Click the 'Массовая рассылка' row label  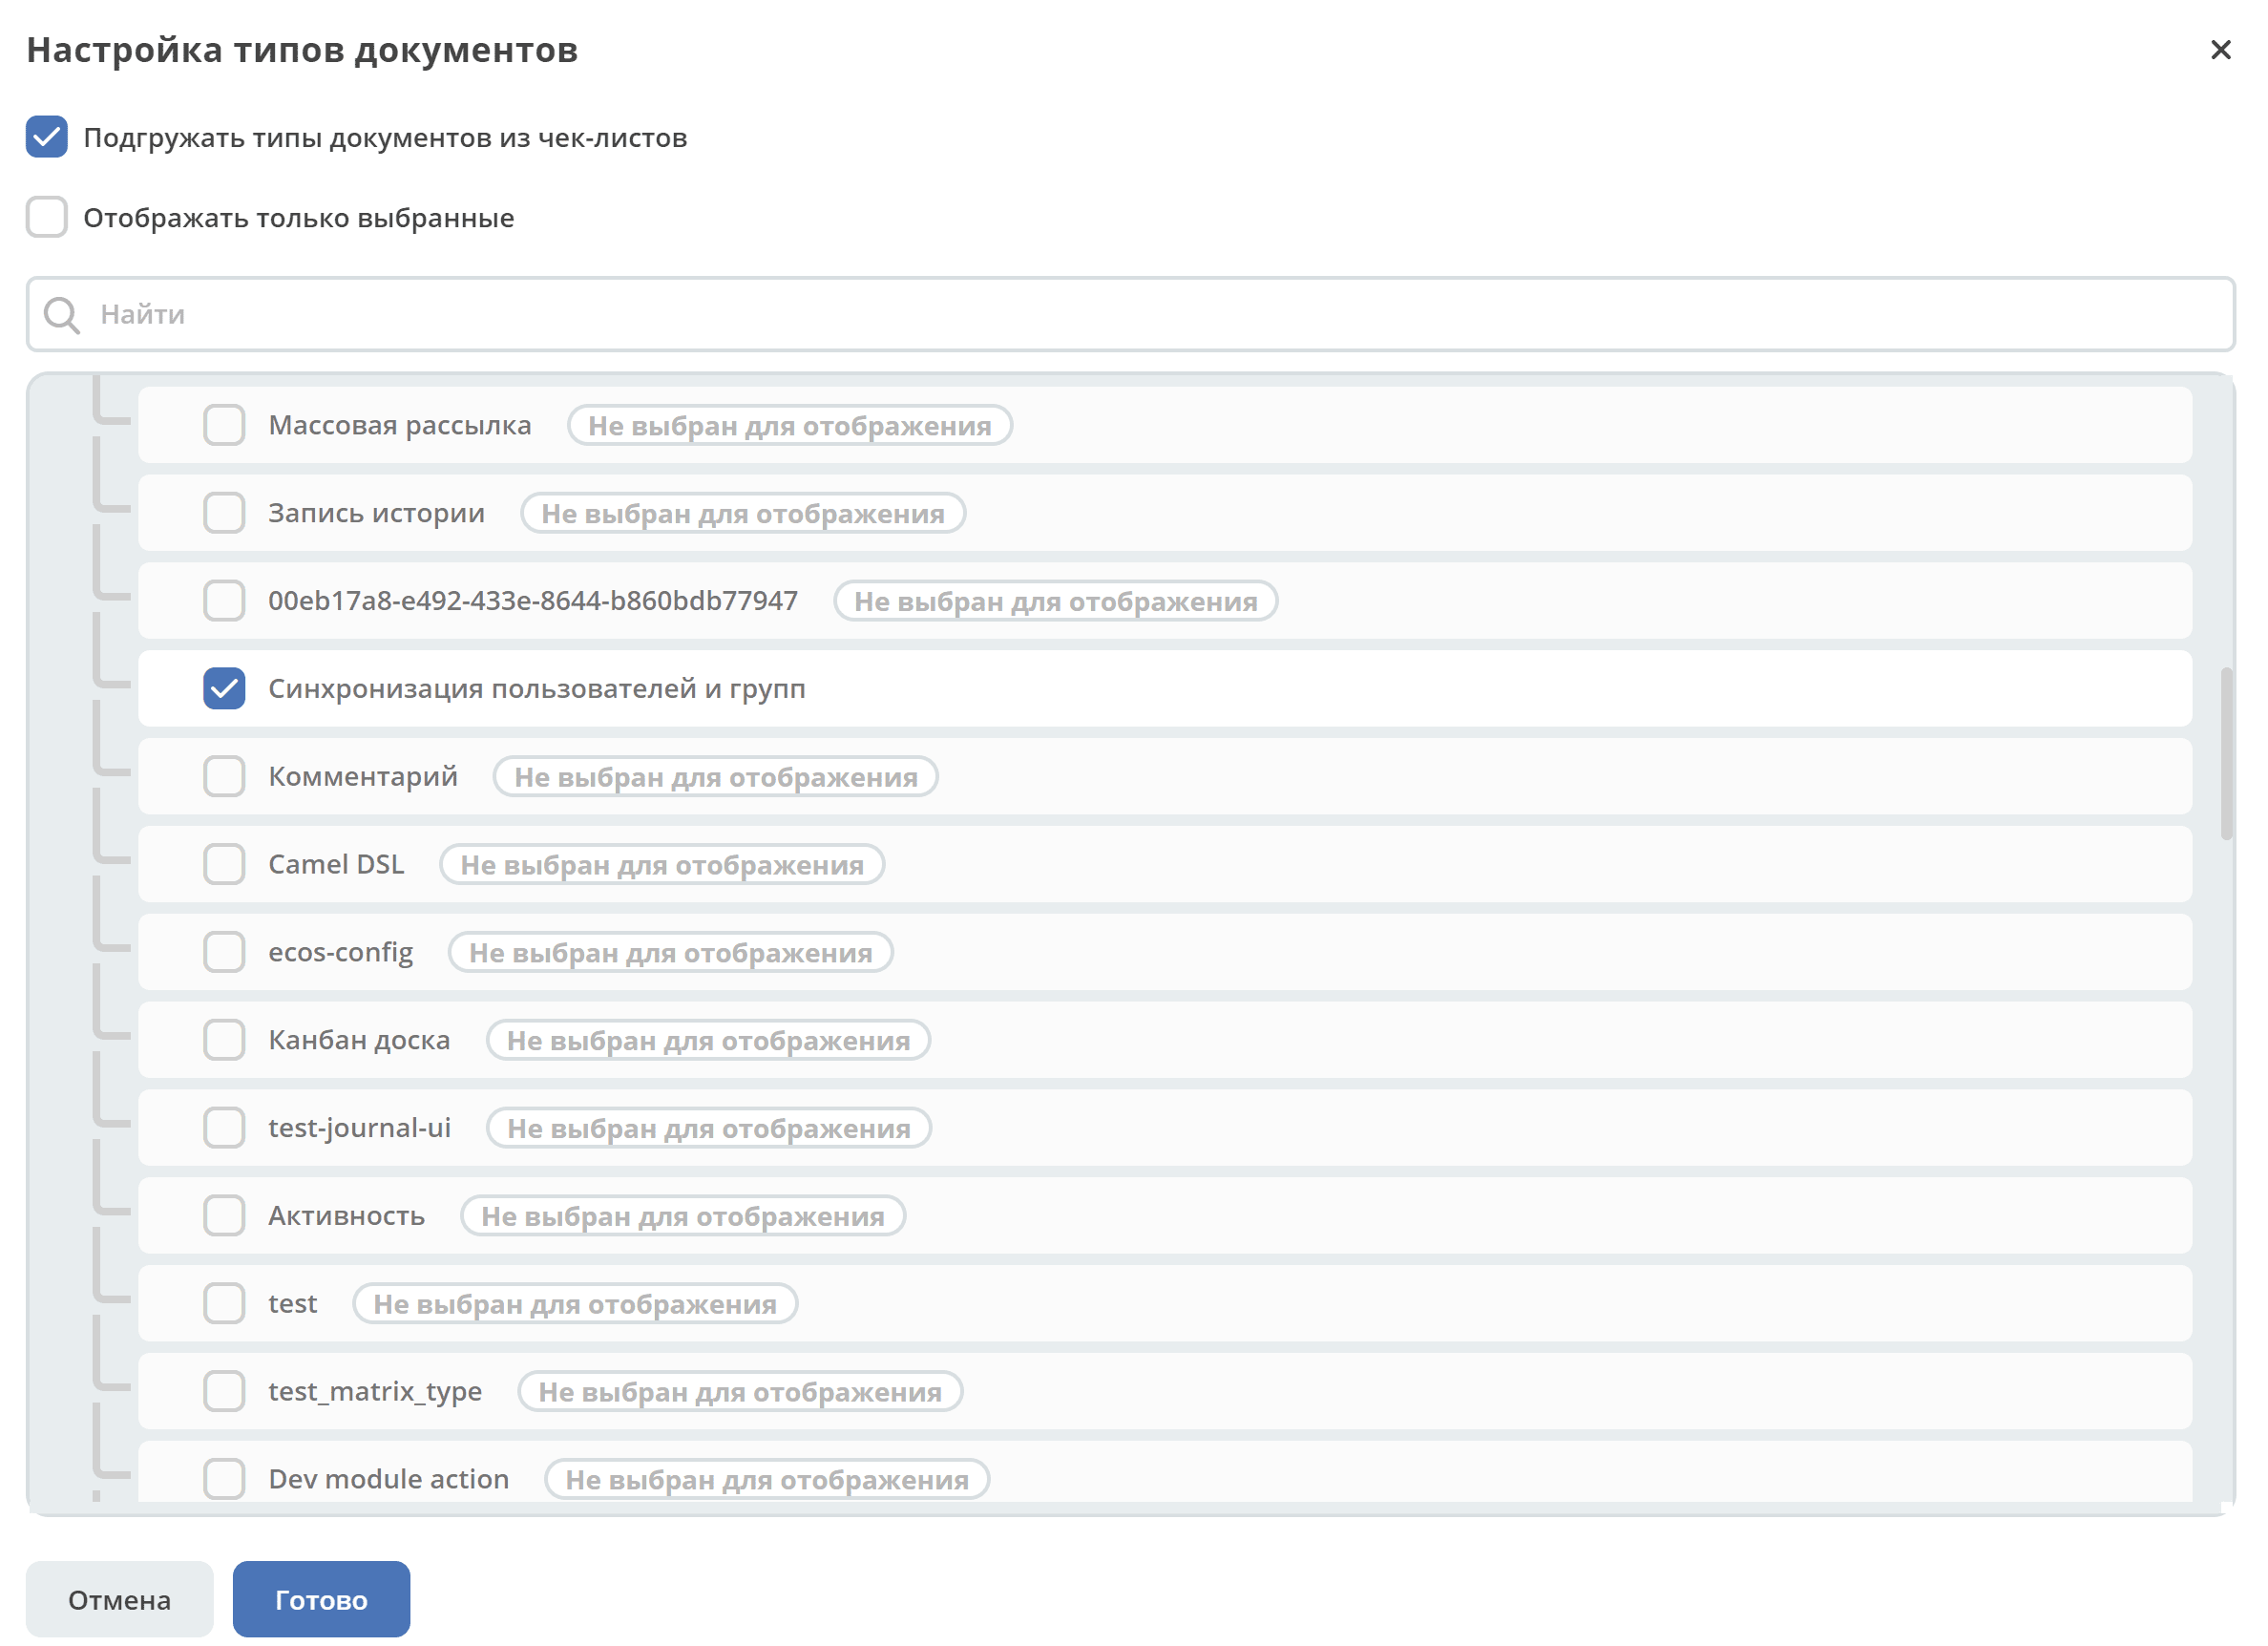tap(400, 425)
